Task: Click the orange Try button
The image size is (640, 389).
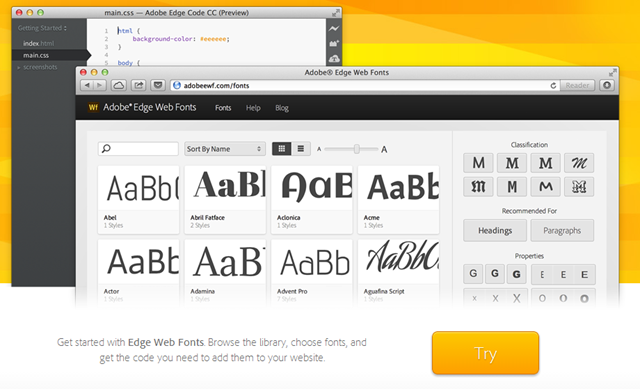Action: pos(485,353)
